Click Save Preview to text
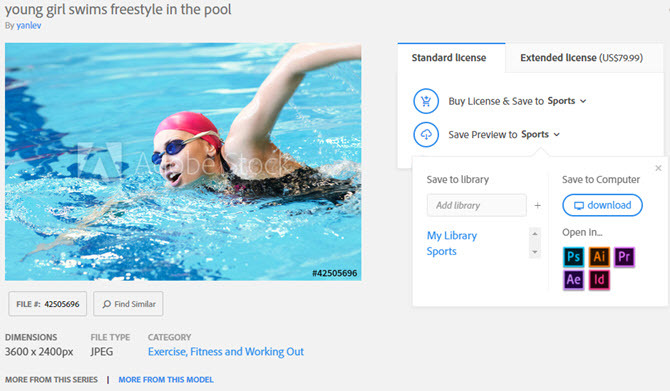670x391 pixels. pyautogui.click(x=482, y=135)
